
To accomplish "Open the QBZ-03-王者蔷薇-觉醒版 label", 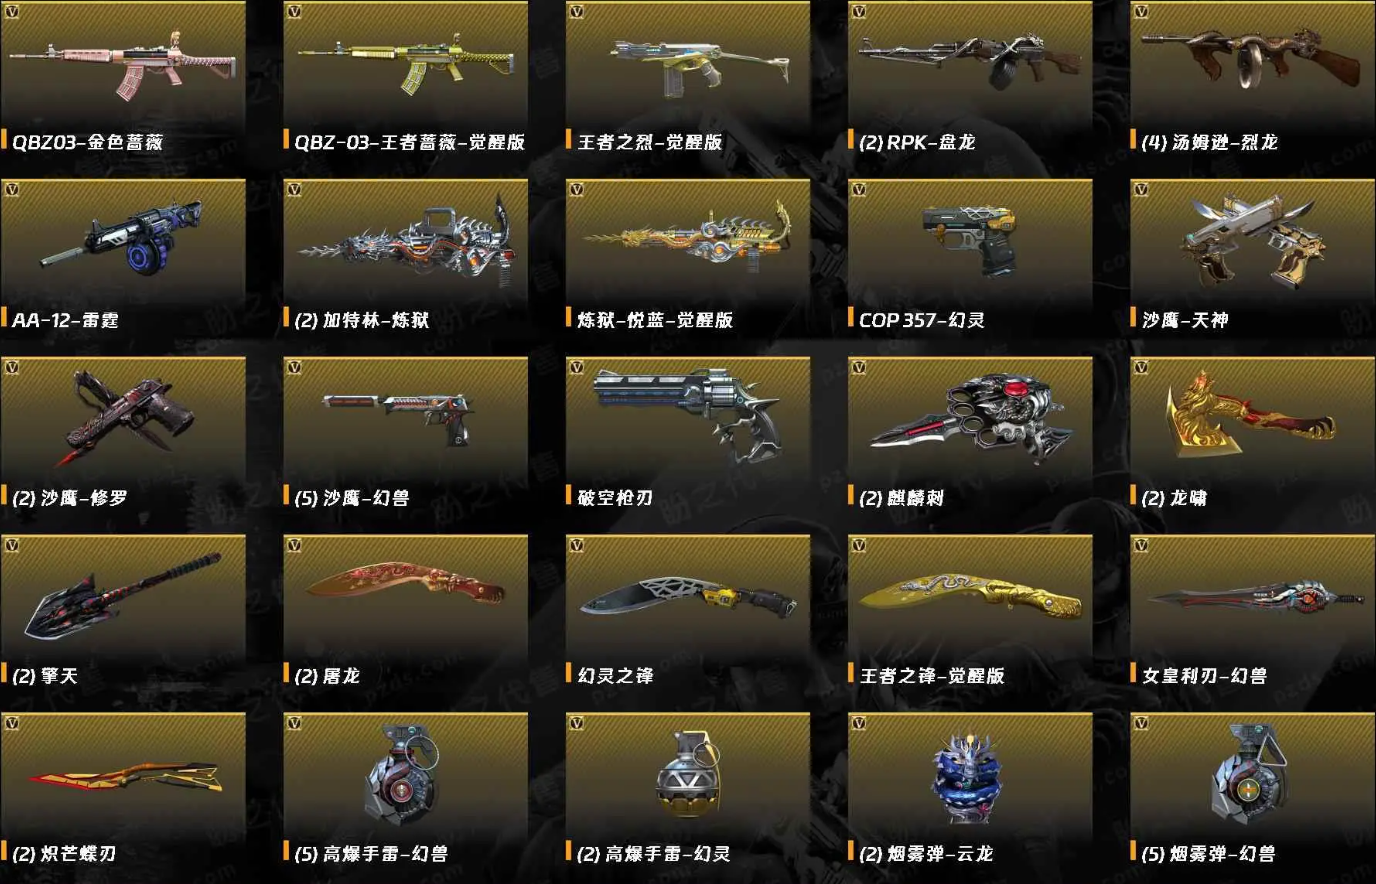I will (x=409, y=142).
